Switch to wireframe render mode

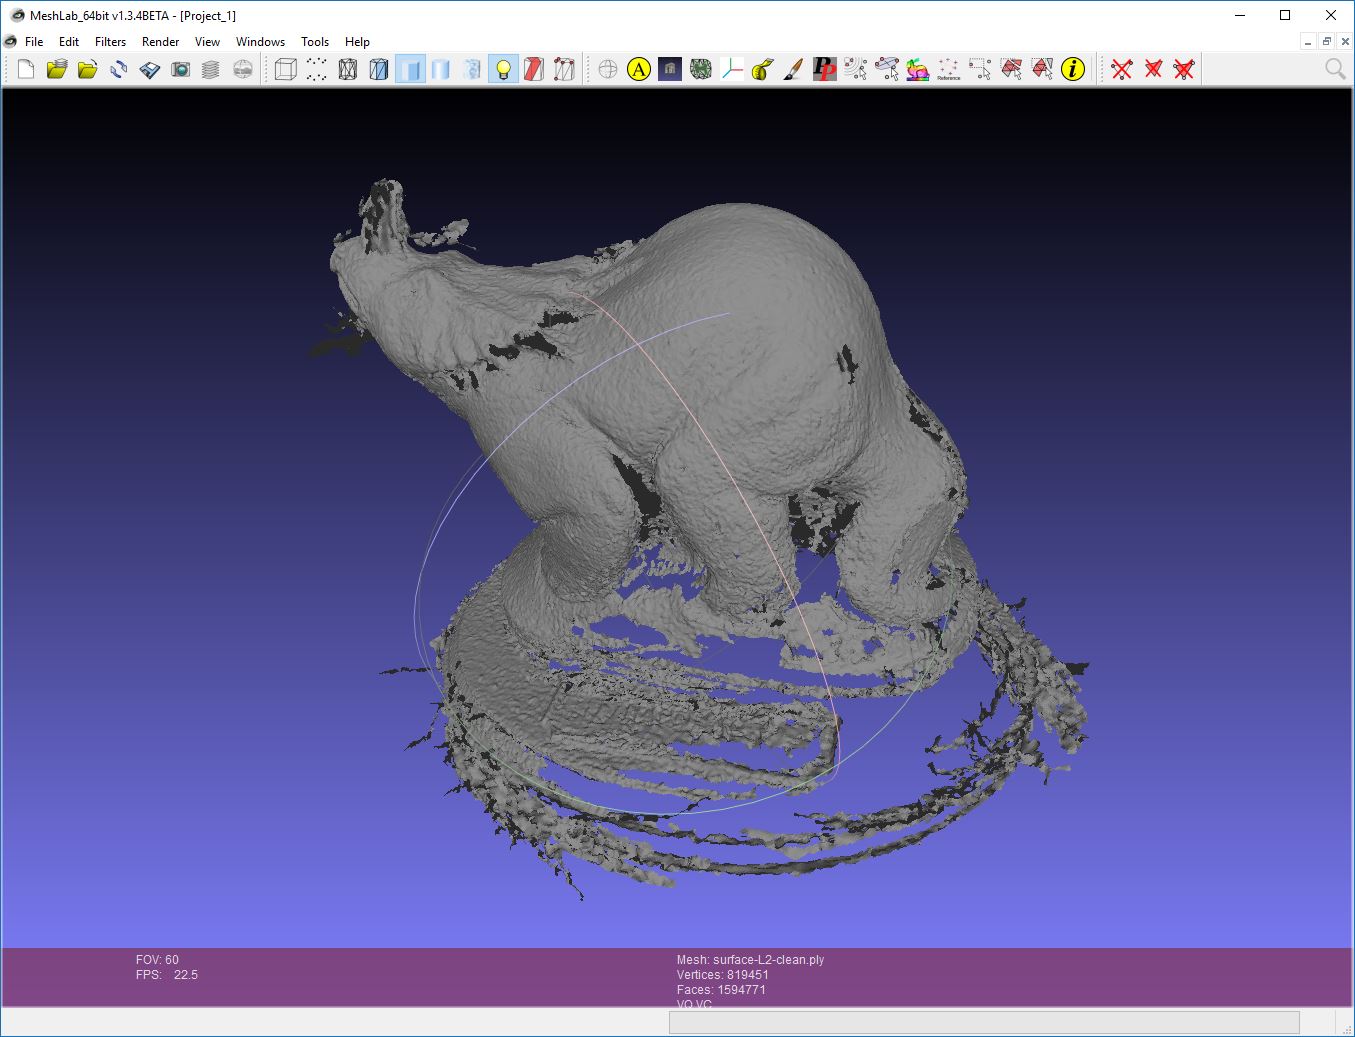click(x=348, y=69)
